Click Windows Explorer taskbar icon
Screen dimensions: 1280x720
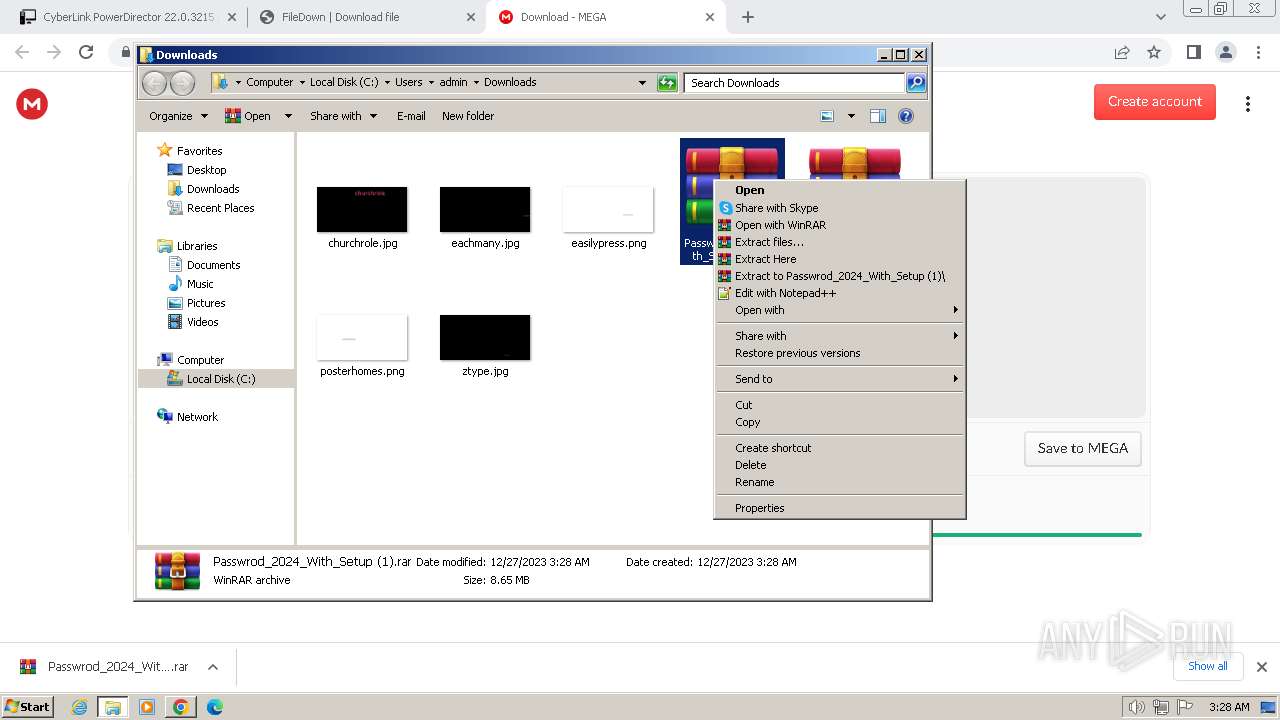113,707
